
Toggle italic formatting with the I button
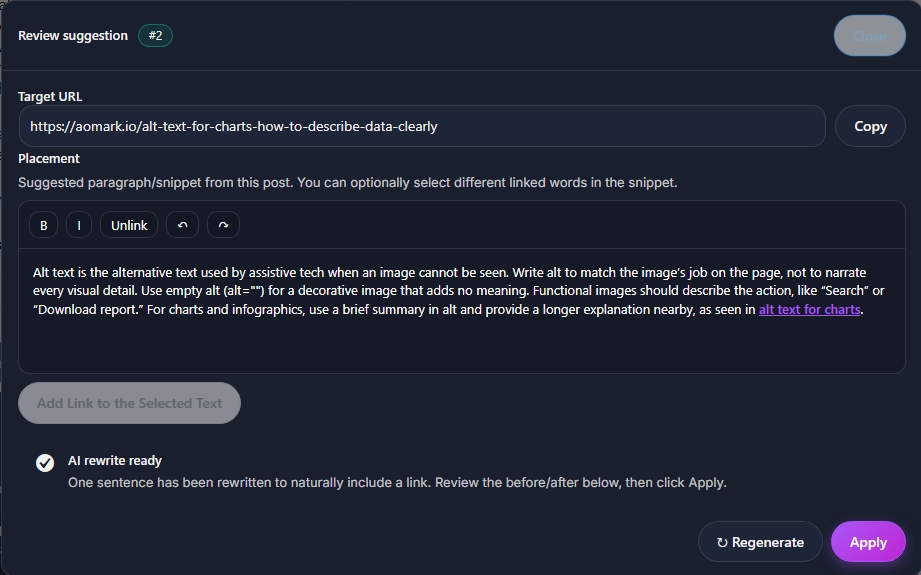[79, 225]
